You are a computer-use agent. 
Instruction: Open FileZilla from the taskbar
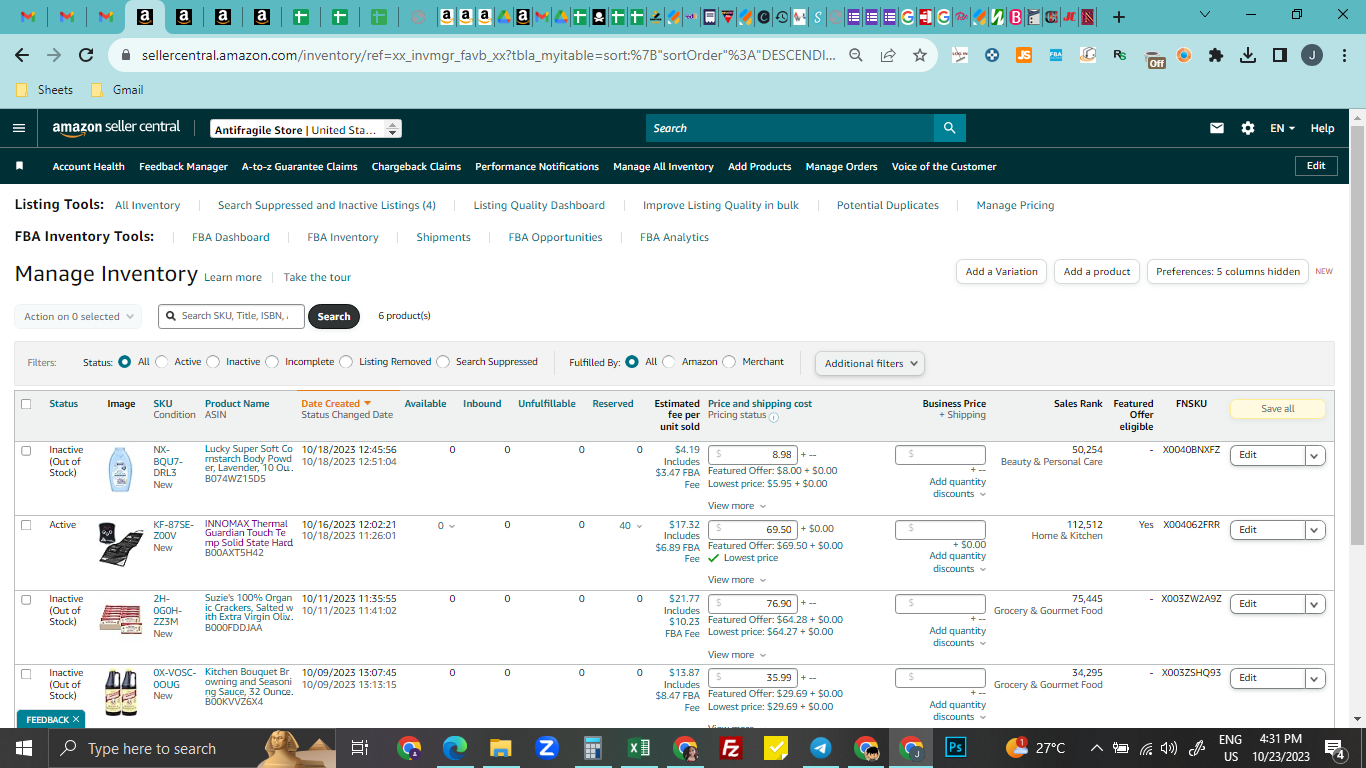pyautogui.click(x=730, y=748)
